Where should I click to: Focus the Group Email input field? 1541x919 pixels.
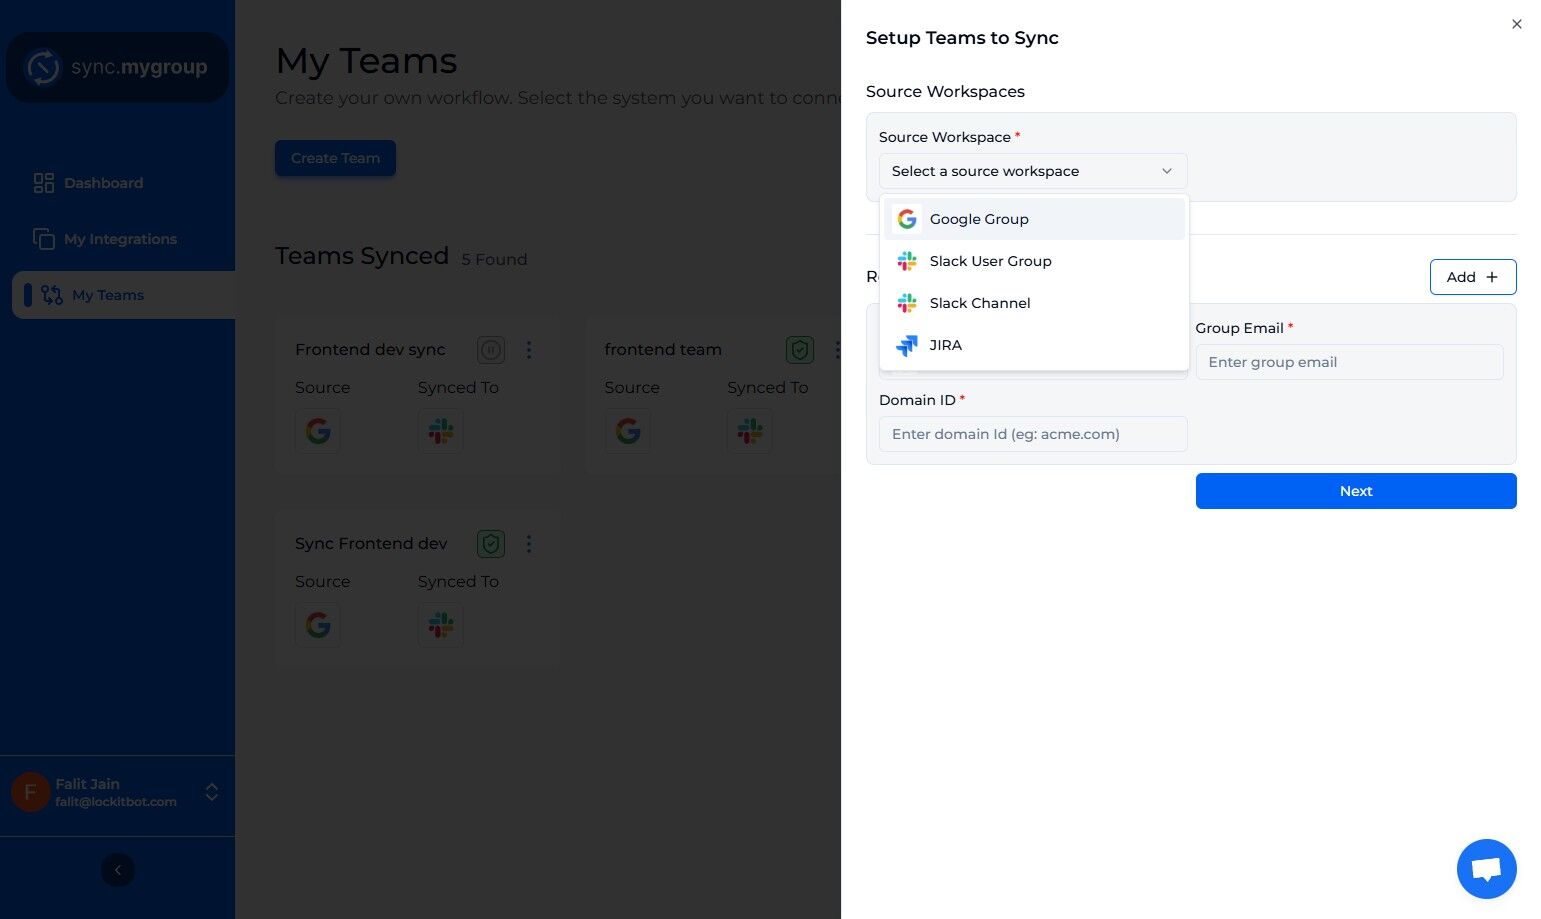tap(1349, 362)
